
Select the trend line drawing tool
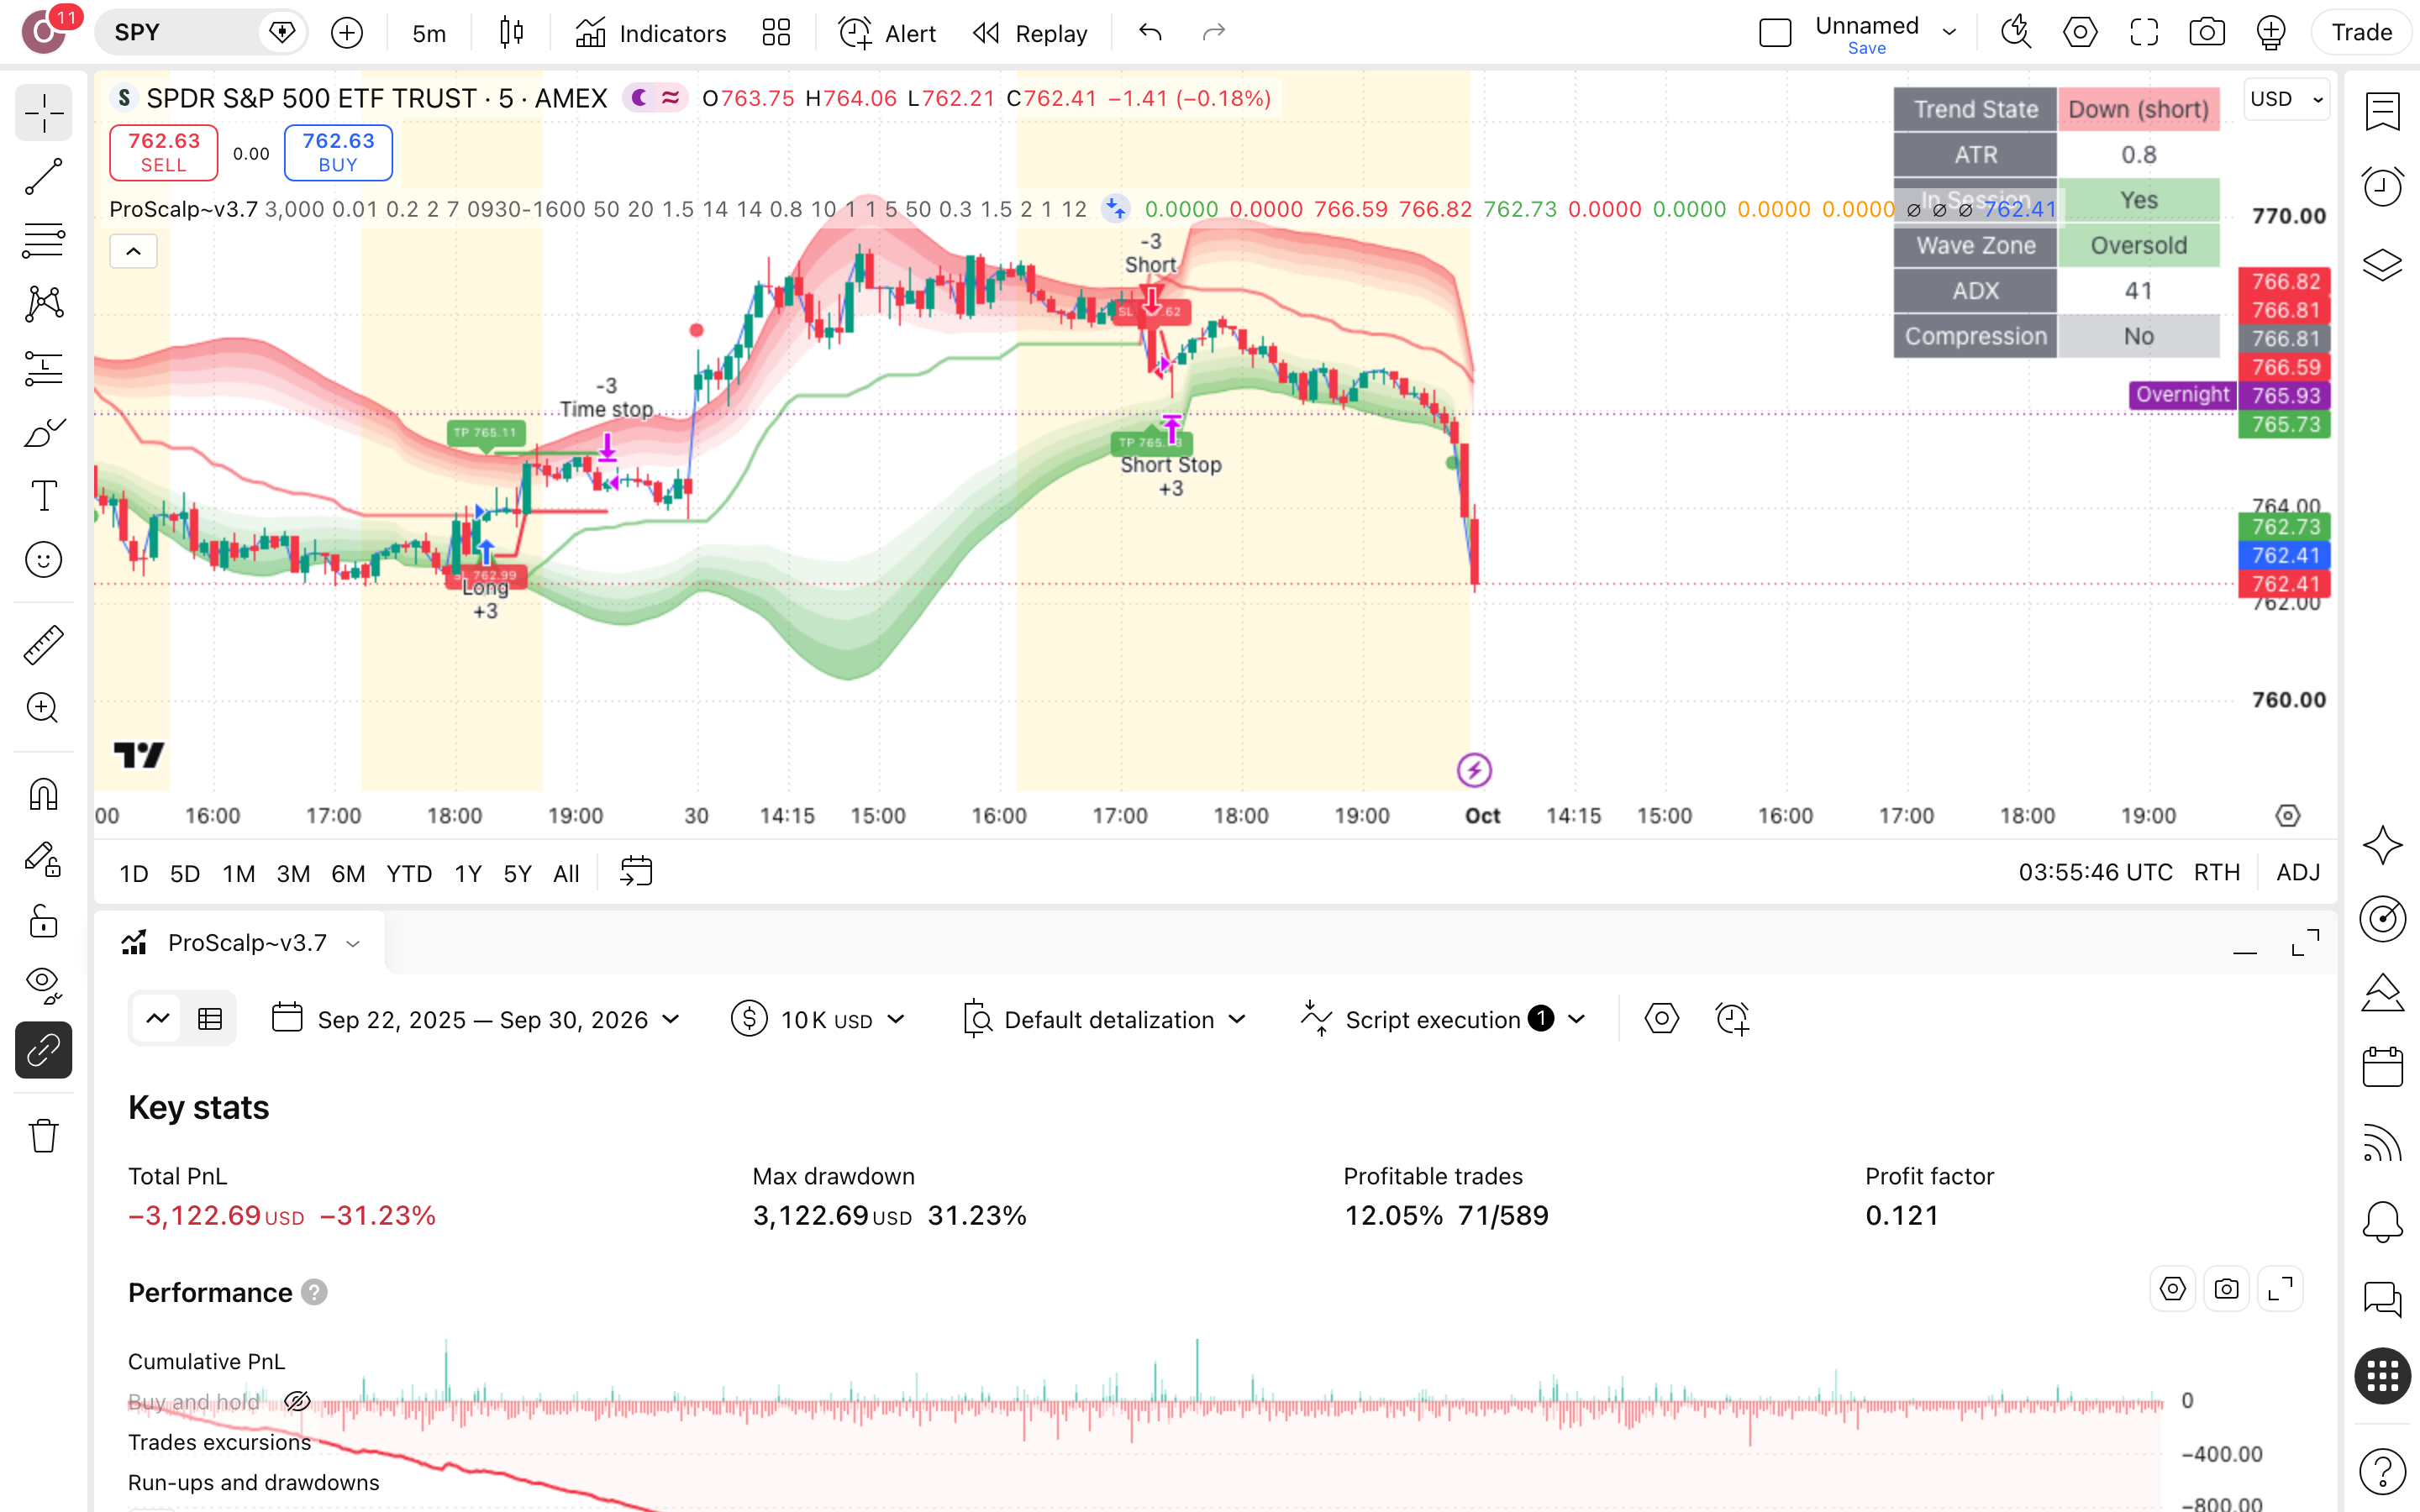click(43, 177)
